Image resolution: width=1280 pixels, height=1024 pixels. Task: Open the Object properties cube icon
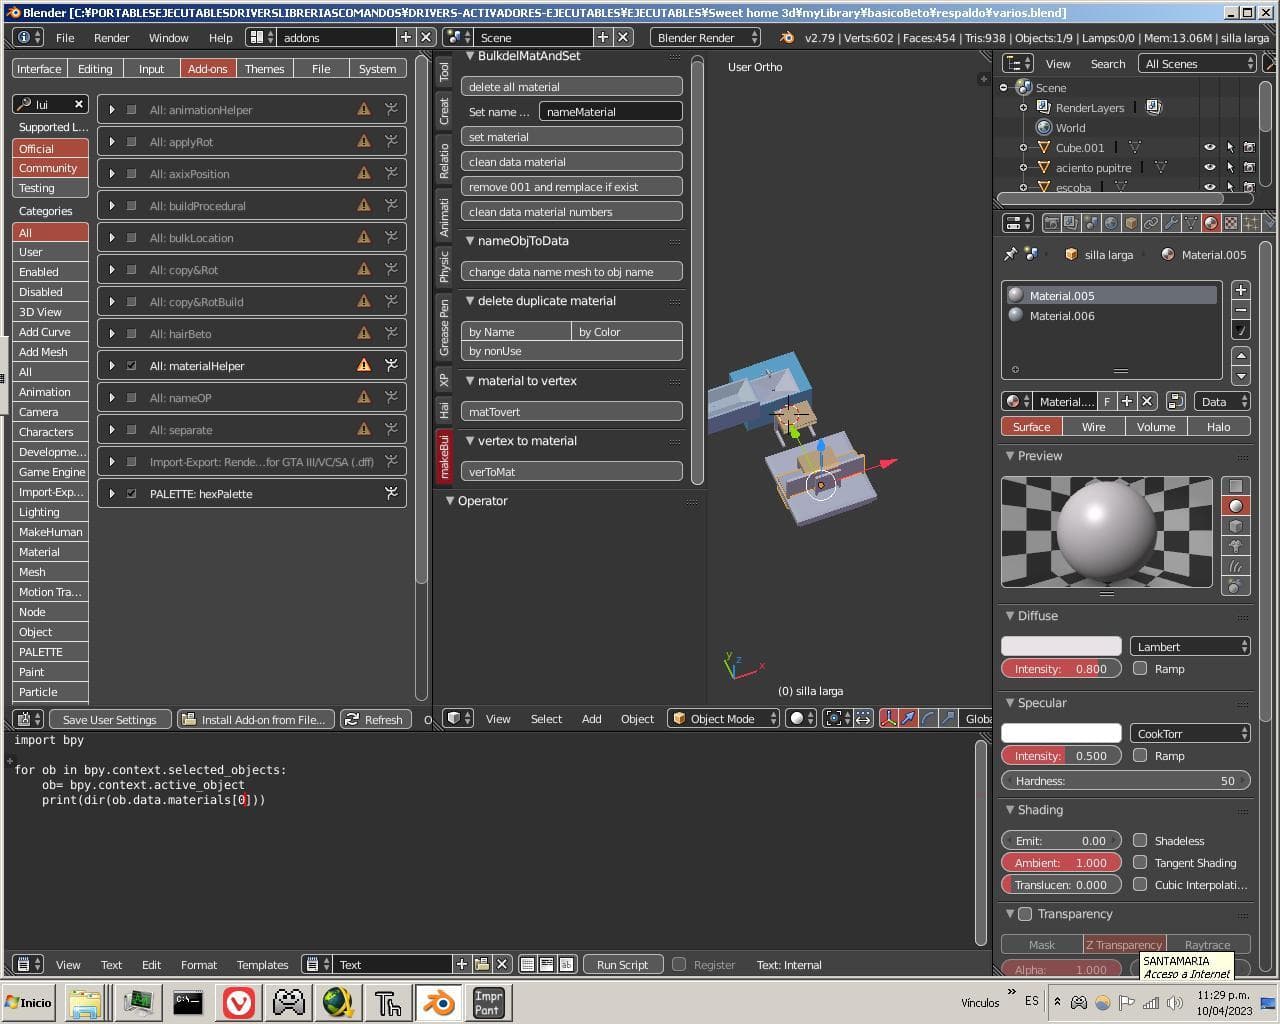(1131, 223)
